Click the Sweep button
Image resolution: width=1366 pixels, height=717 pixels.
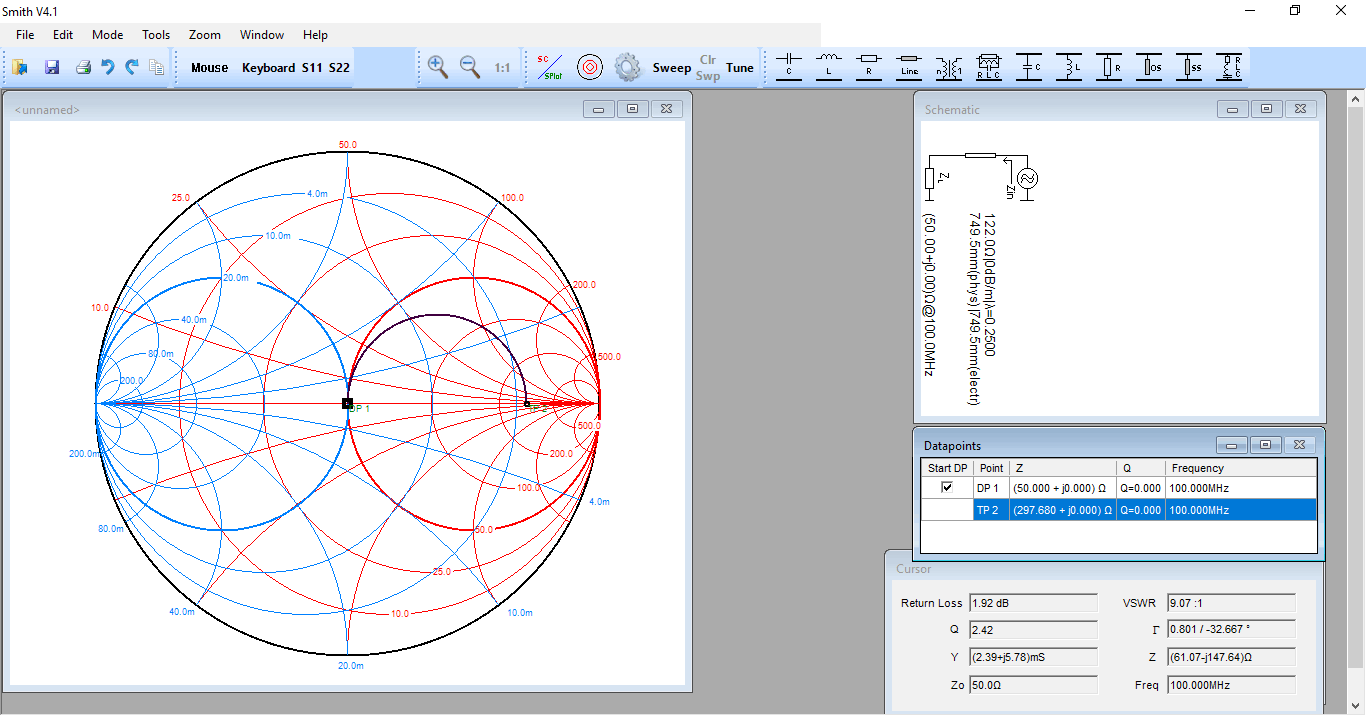[x=672, y=68]
